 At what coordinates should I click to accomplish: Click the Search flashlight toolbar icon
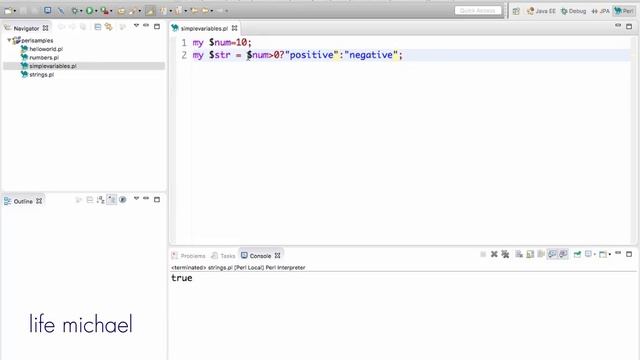(x=133, y=11)
